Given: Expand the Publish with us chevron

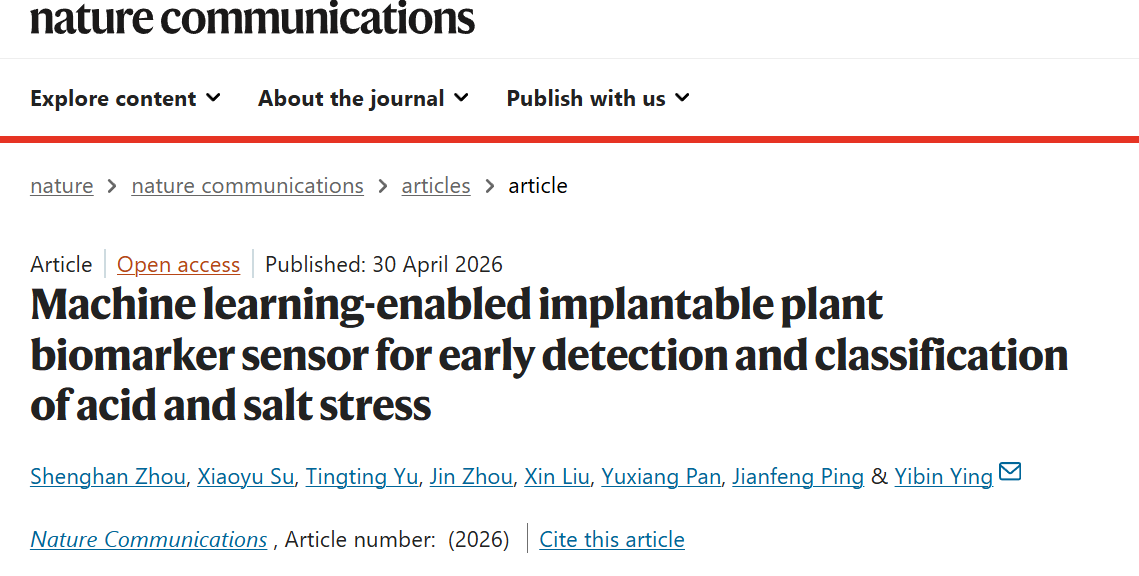Looking at the screenshot, I should click(x=682, y=97).
